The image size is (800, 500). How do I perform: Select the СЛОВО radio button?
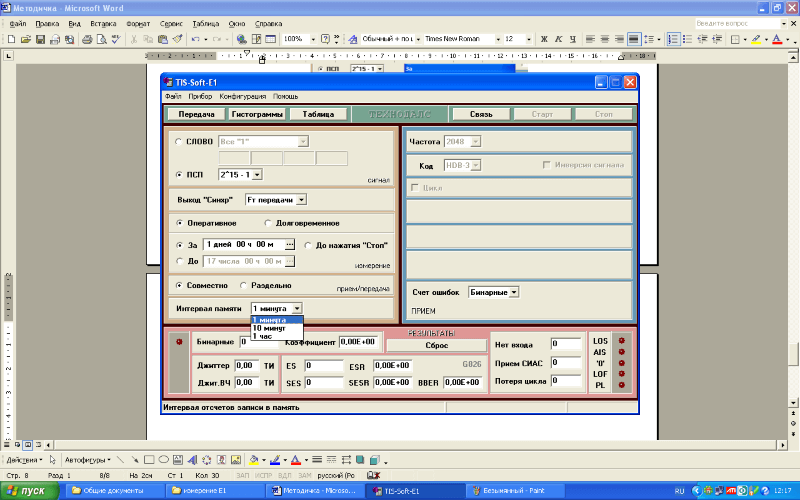click(178, 142)
